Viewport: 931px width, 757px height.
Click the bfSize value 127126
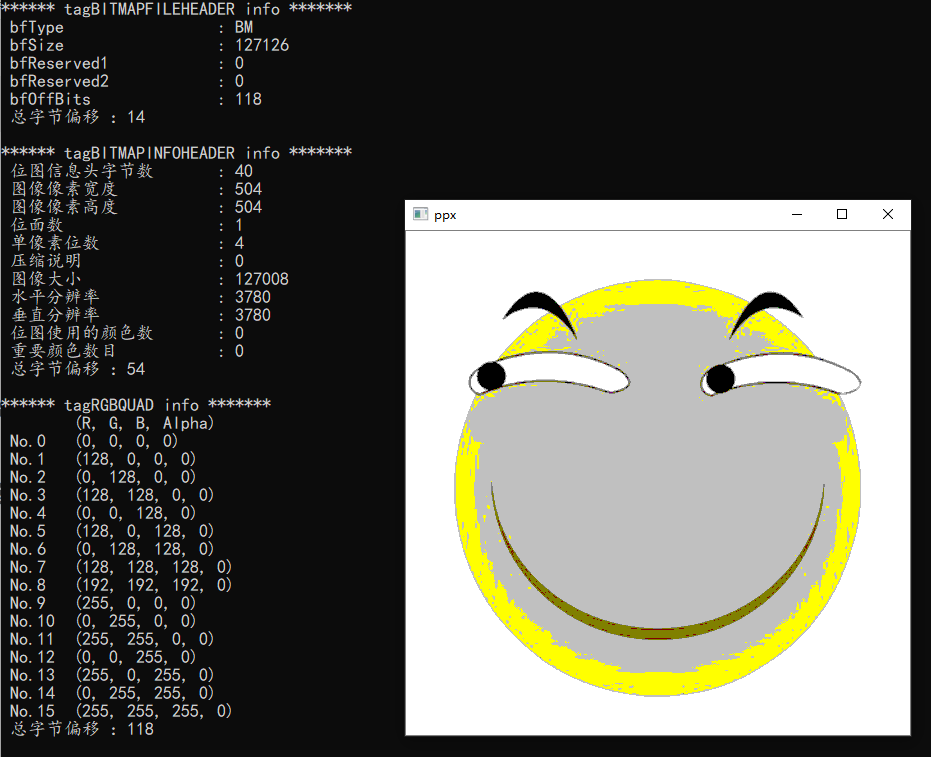[x=262, y=45]
